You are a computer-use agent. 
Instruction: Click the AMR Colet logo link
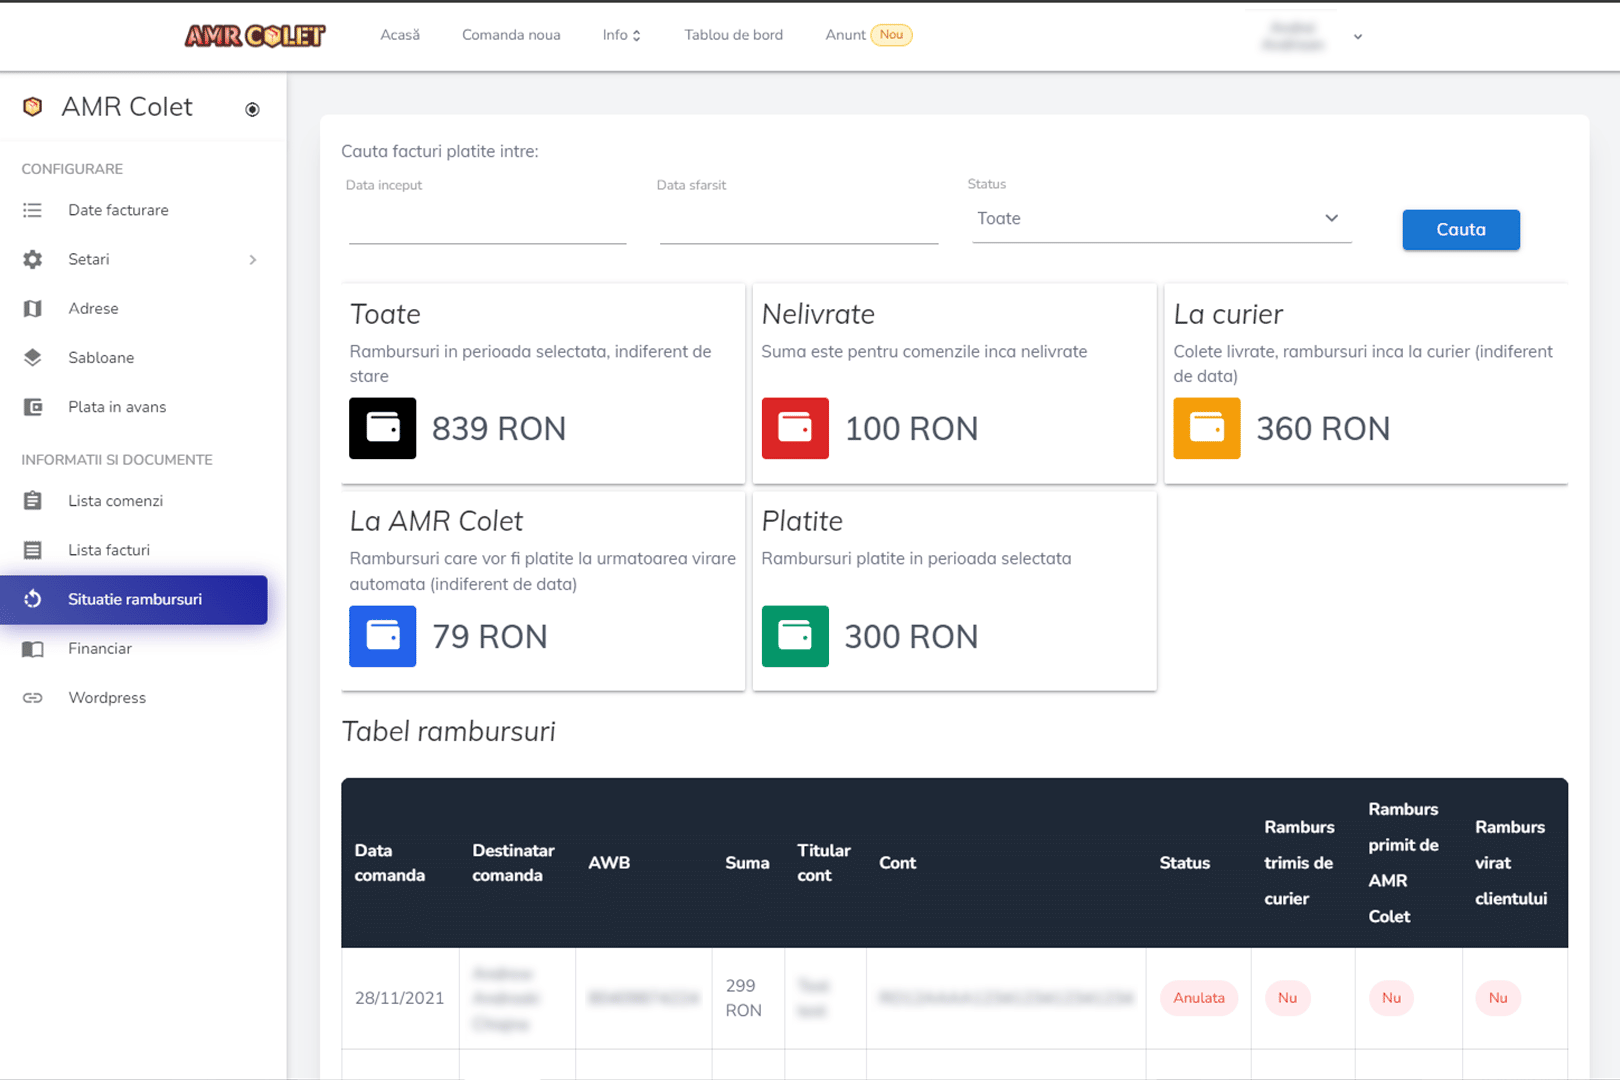click(255, 36)
